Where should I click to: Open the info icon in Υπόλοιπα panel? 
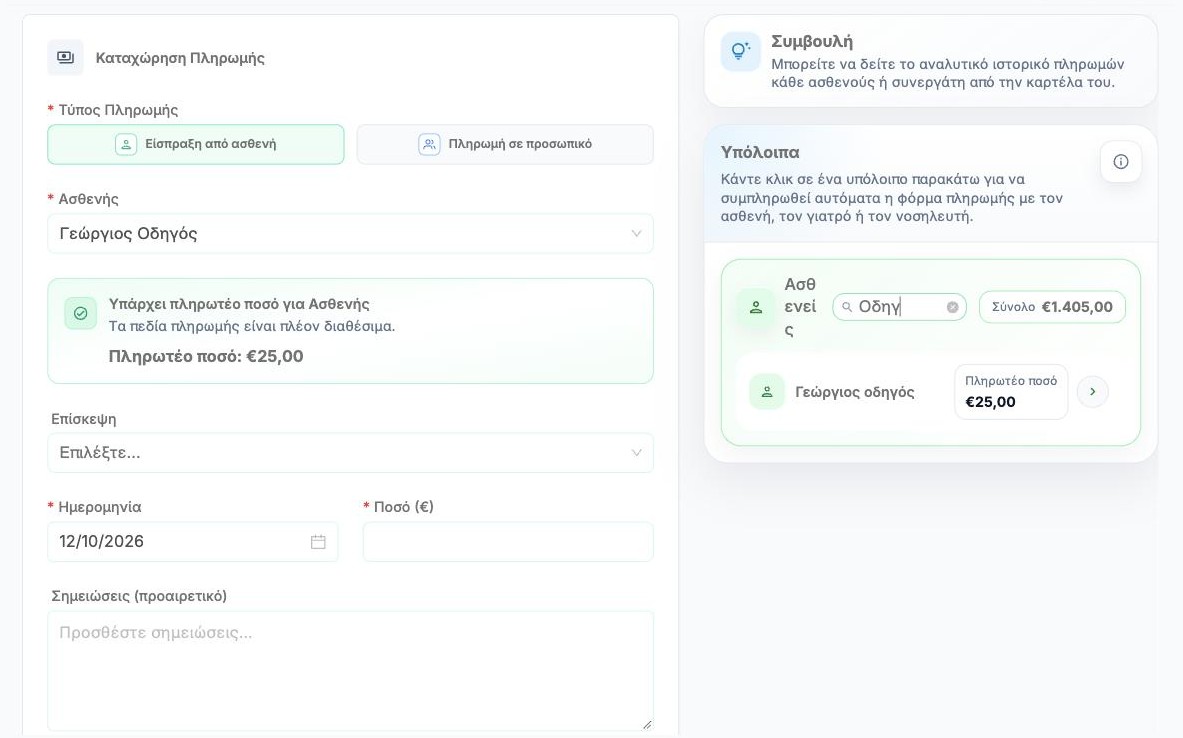[1121, 161]
